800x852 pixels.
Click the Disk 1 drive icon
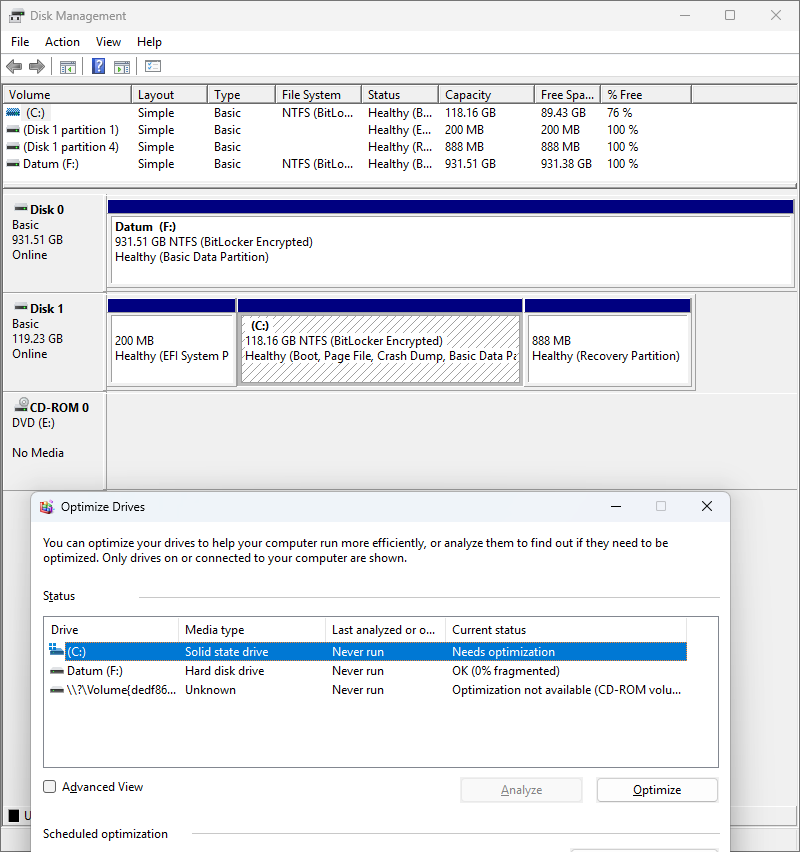pos(21,307)
